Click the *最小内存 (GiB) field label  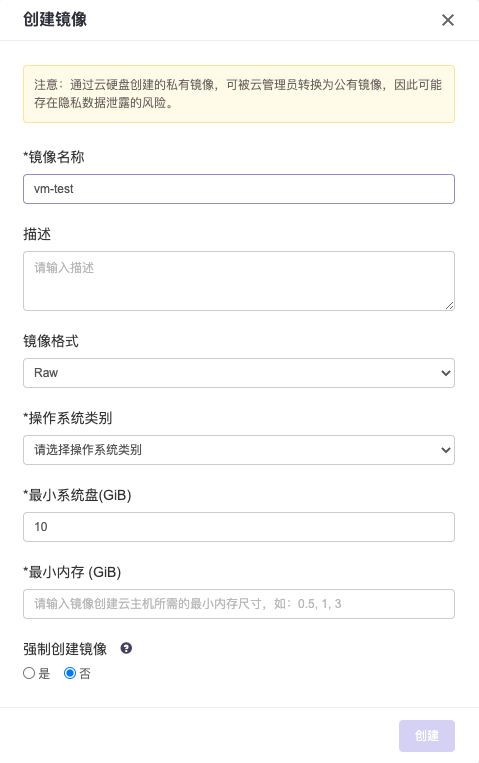click(x=72, y=572)
